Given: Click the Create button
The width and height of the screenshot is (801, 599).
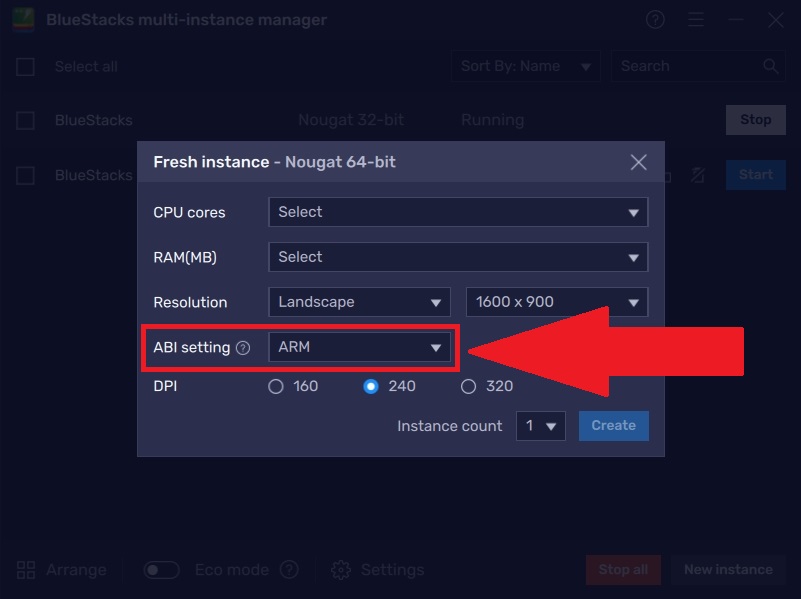Looking at the screenshot, I should pos(614,425).
